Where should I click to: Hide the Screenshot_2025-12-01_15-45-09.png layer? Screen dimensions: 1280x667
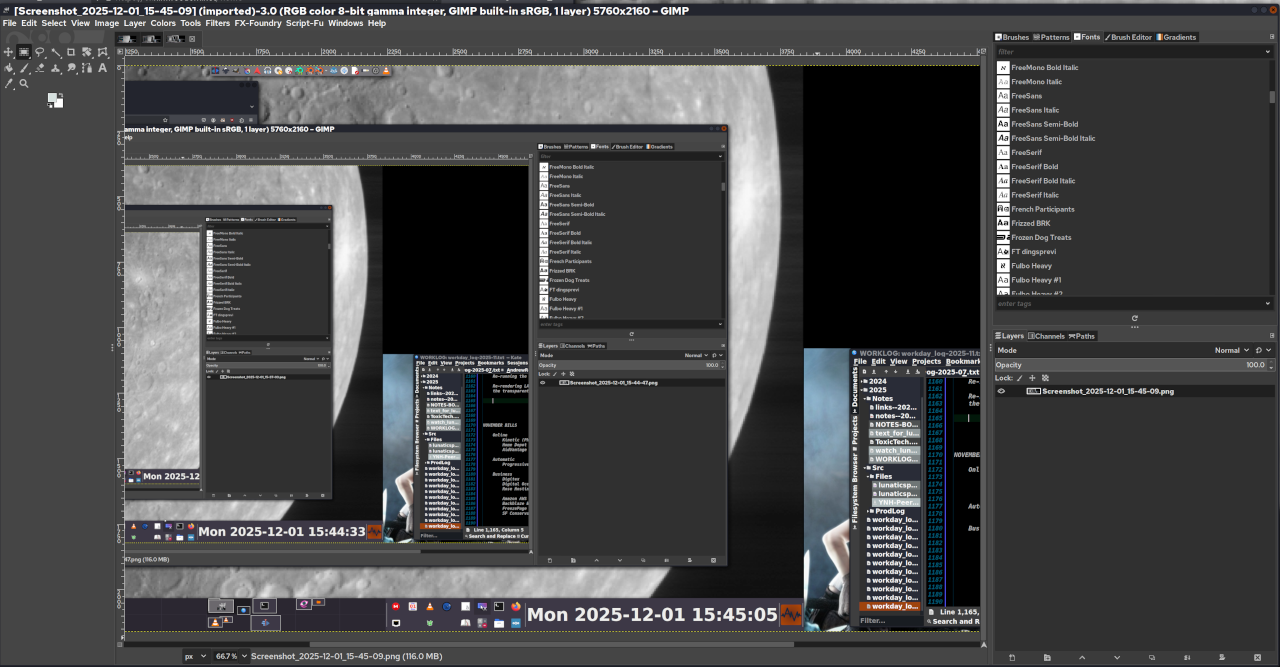(x=1001, y=391)
